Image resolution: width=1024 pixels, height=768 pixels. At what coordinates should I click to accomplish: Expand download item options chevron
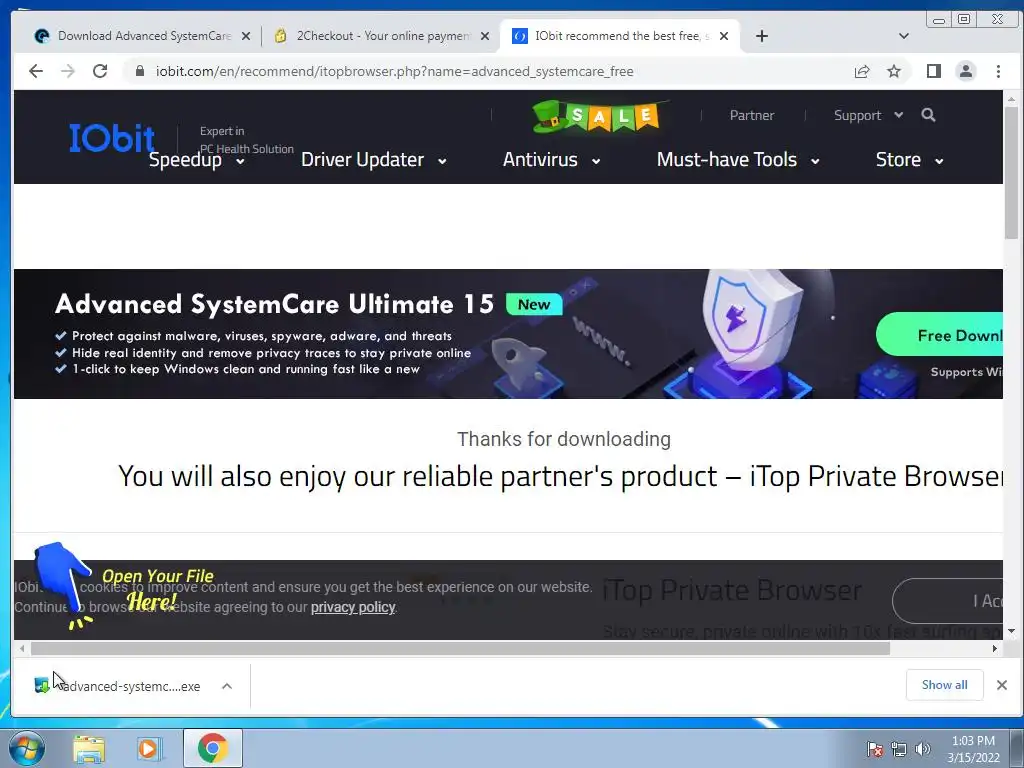[227, 686]
